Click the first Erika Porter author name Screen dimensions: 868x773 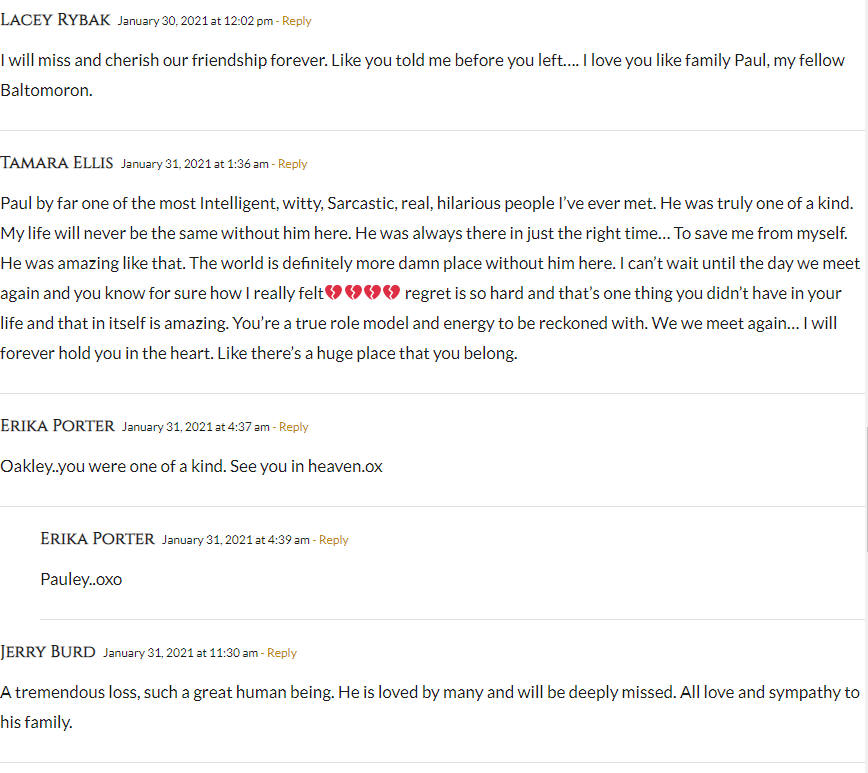click(58, 426)
